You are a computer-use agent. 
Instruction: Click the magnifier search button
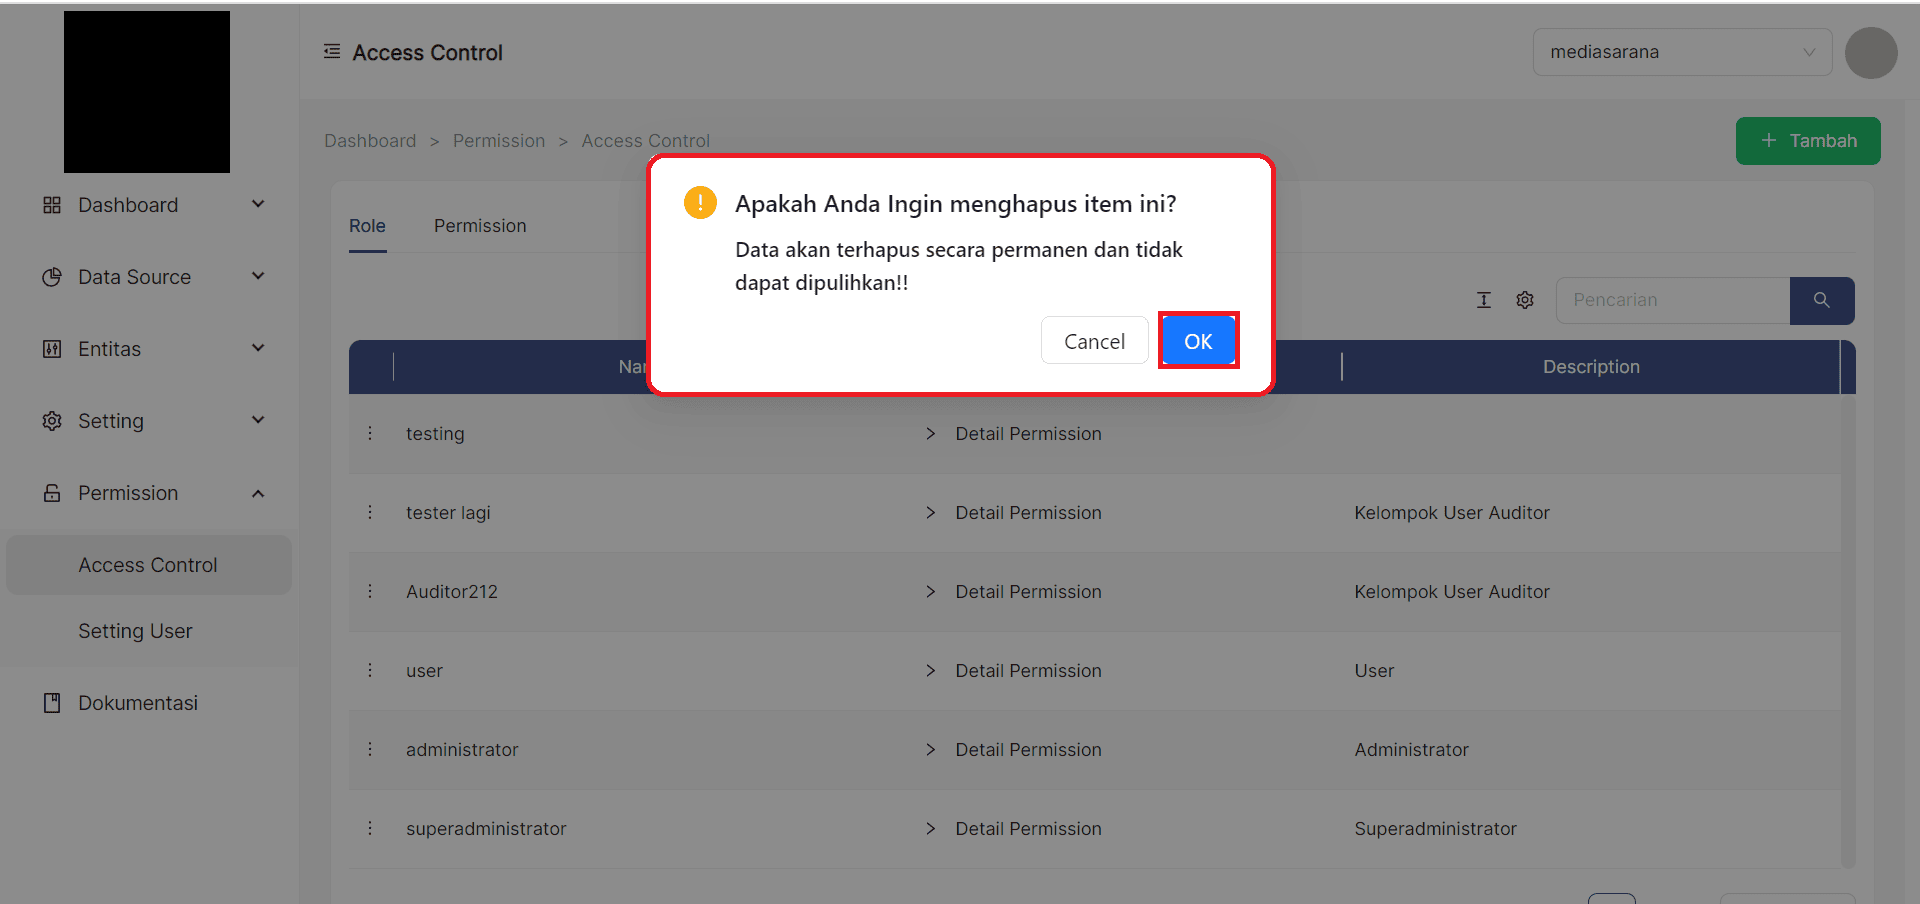point(1821,300)
